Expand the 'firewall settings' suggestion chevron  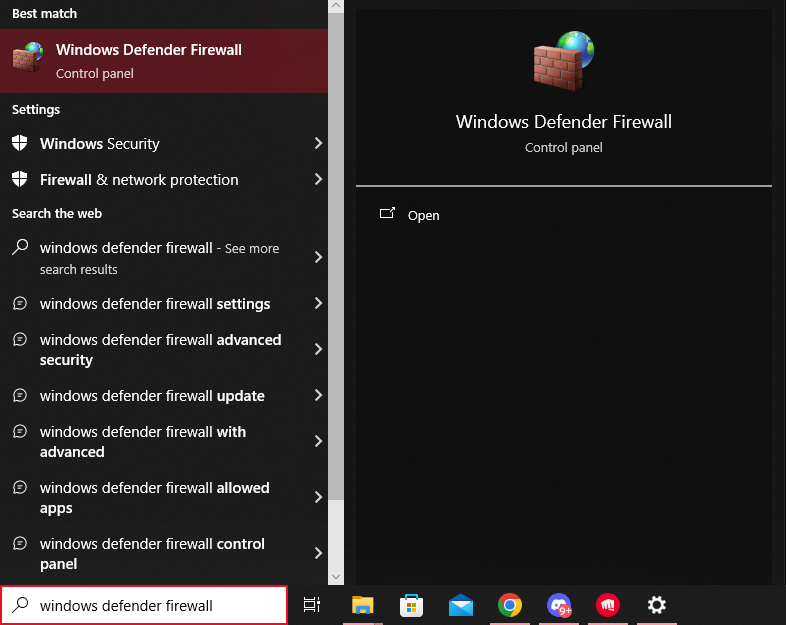click(x=318, y=303)
